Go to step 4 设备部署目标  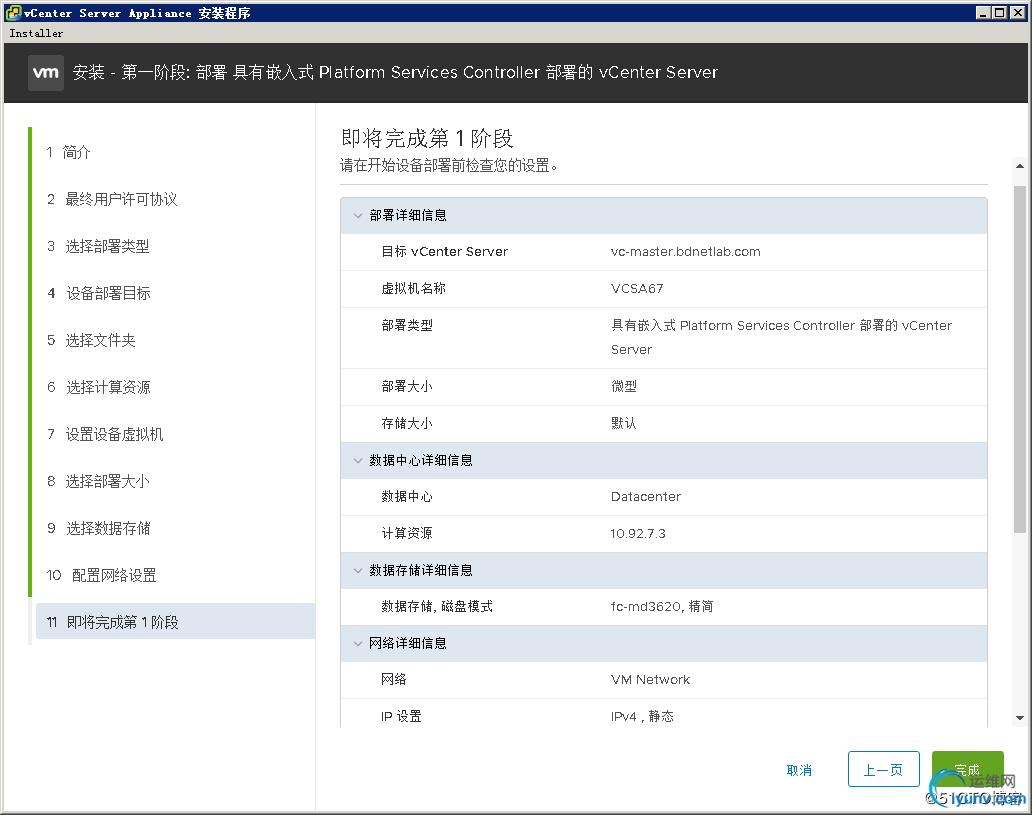coord(99,293)
